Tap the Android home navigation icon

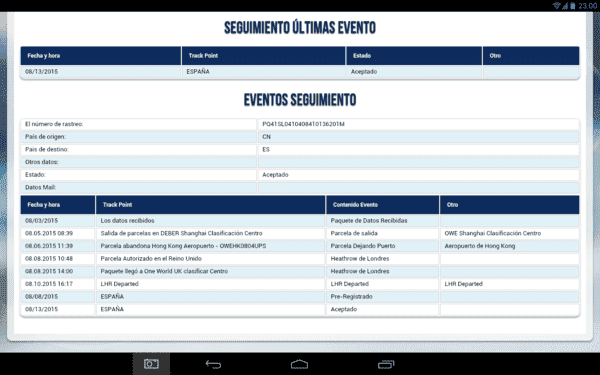coord(299,364)
